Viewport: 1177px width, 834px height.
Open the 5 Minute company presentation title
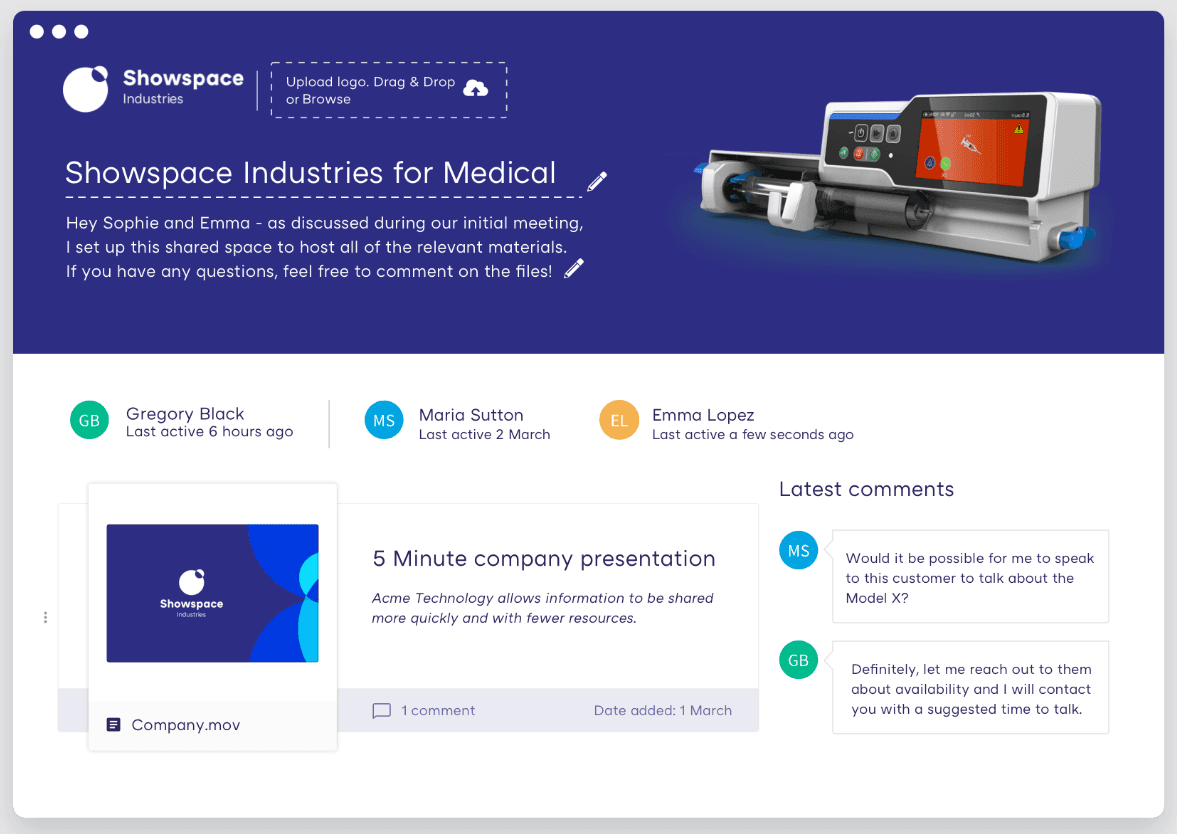(544, 559)
